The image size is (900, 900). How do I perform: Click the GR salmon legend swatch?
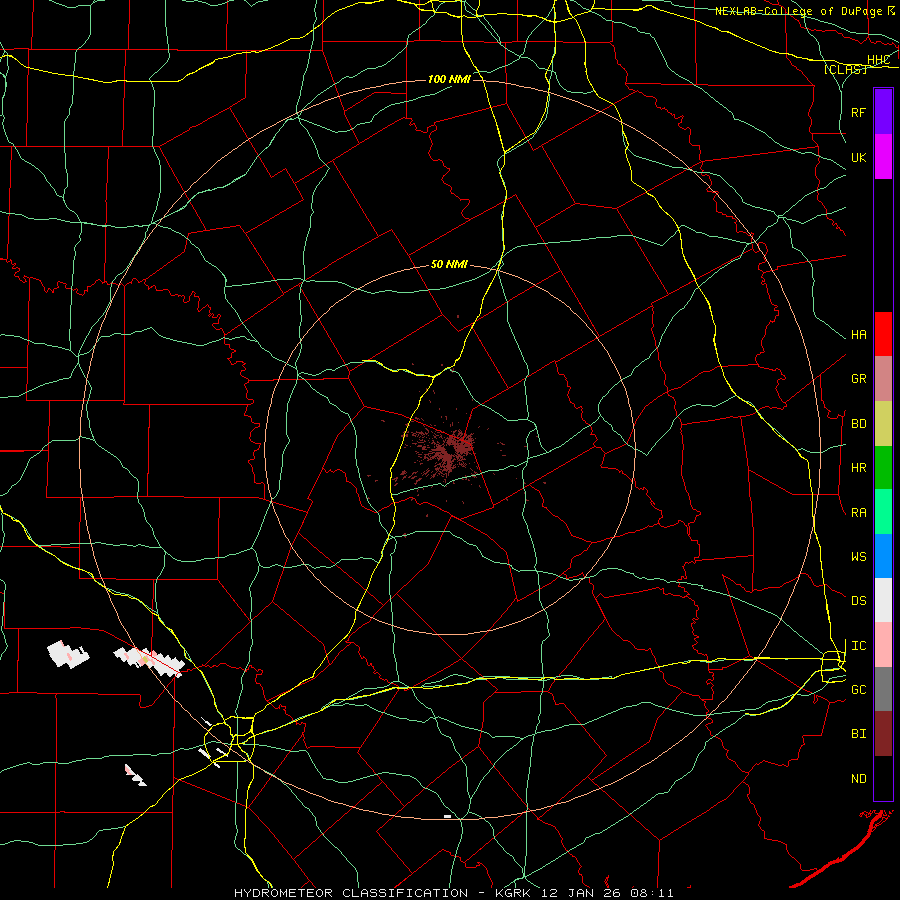883,379
